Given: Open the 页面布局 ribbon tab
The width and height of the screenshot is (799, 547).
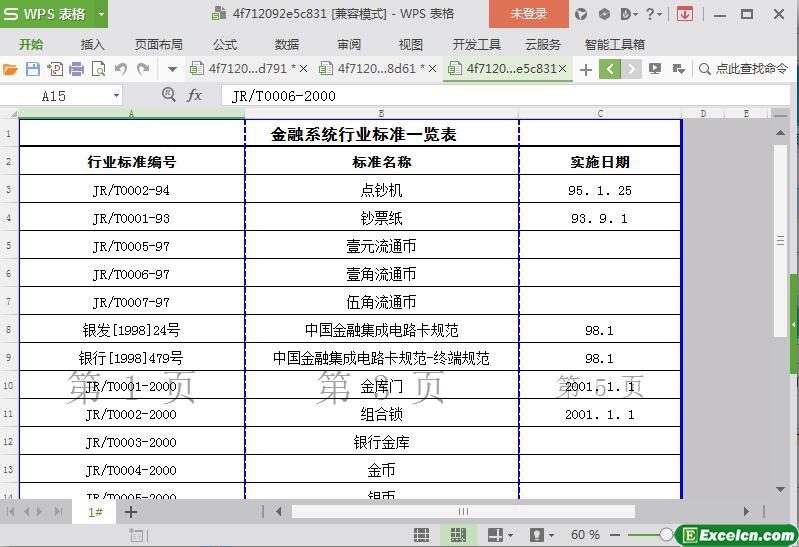Looking at the screenshot, I should (158, 44).
